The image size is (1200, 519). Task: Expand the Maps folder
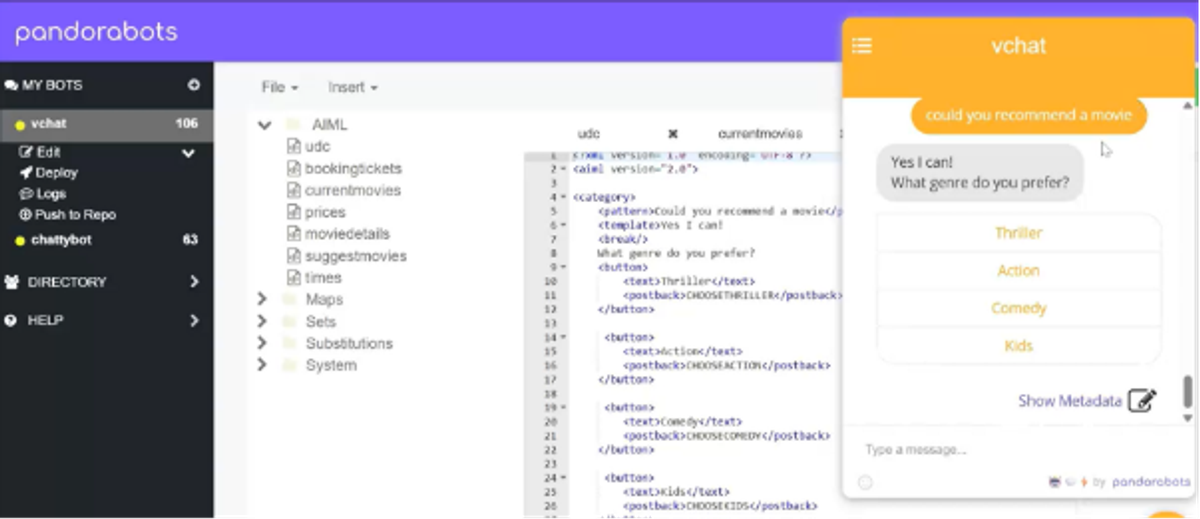pyautogui.click(x=262, y=300)
